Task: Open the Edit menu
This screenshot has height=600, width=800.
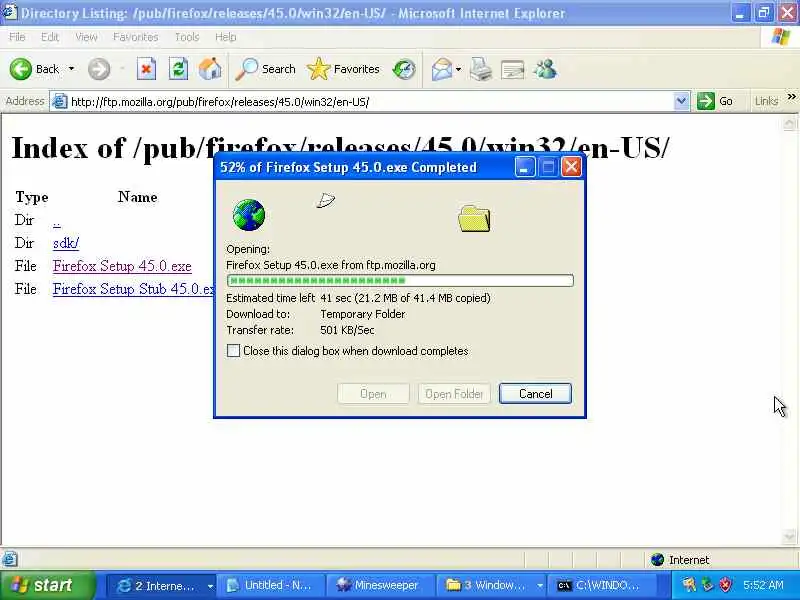Action: (x=49, y=37)
